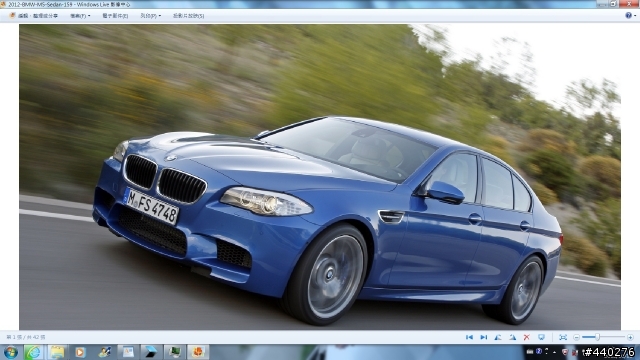
Task: Restore the Photo Gallery window
Action: pos(613,4)
